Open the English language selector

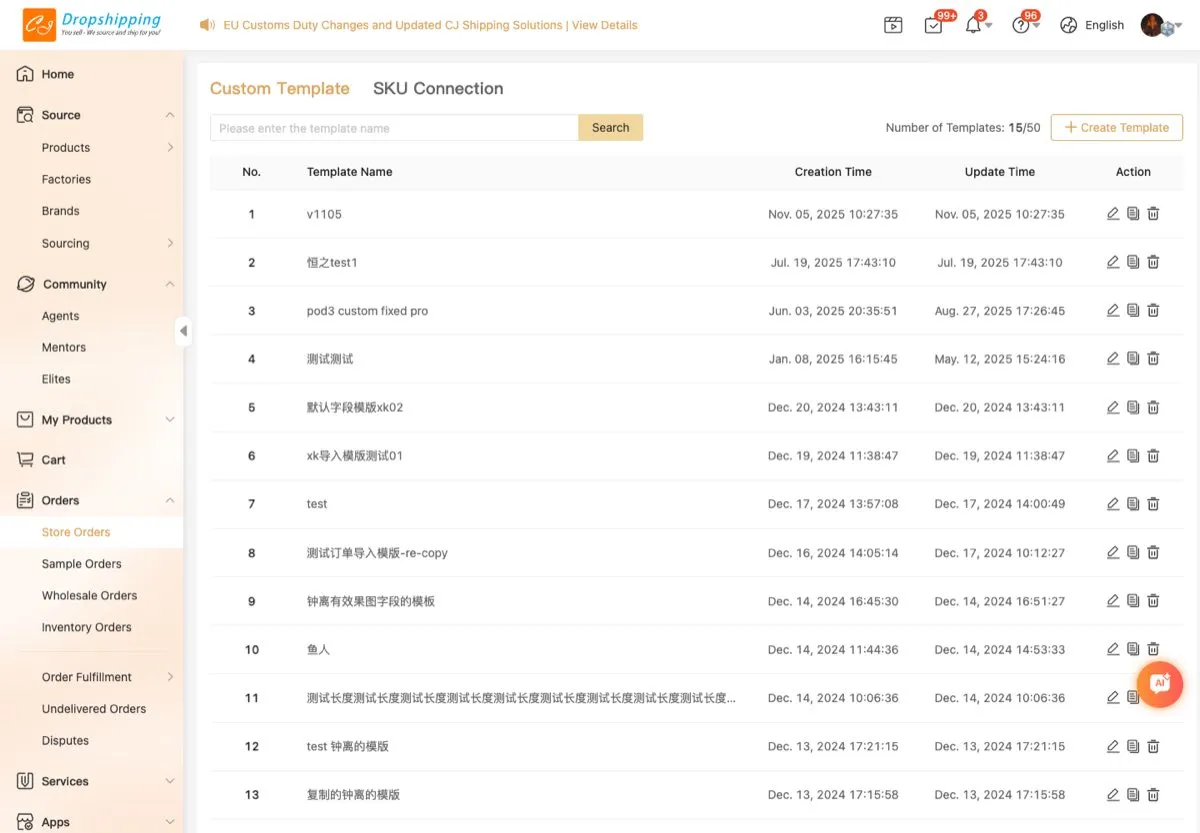pyautogui.click(x=1092, y=25)
